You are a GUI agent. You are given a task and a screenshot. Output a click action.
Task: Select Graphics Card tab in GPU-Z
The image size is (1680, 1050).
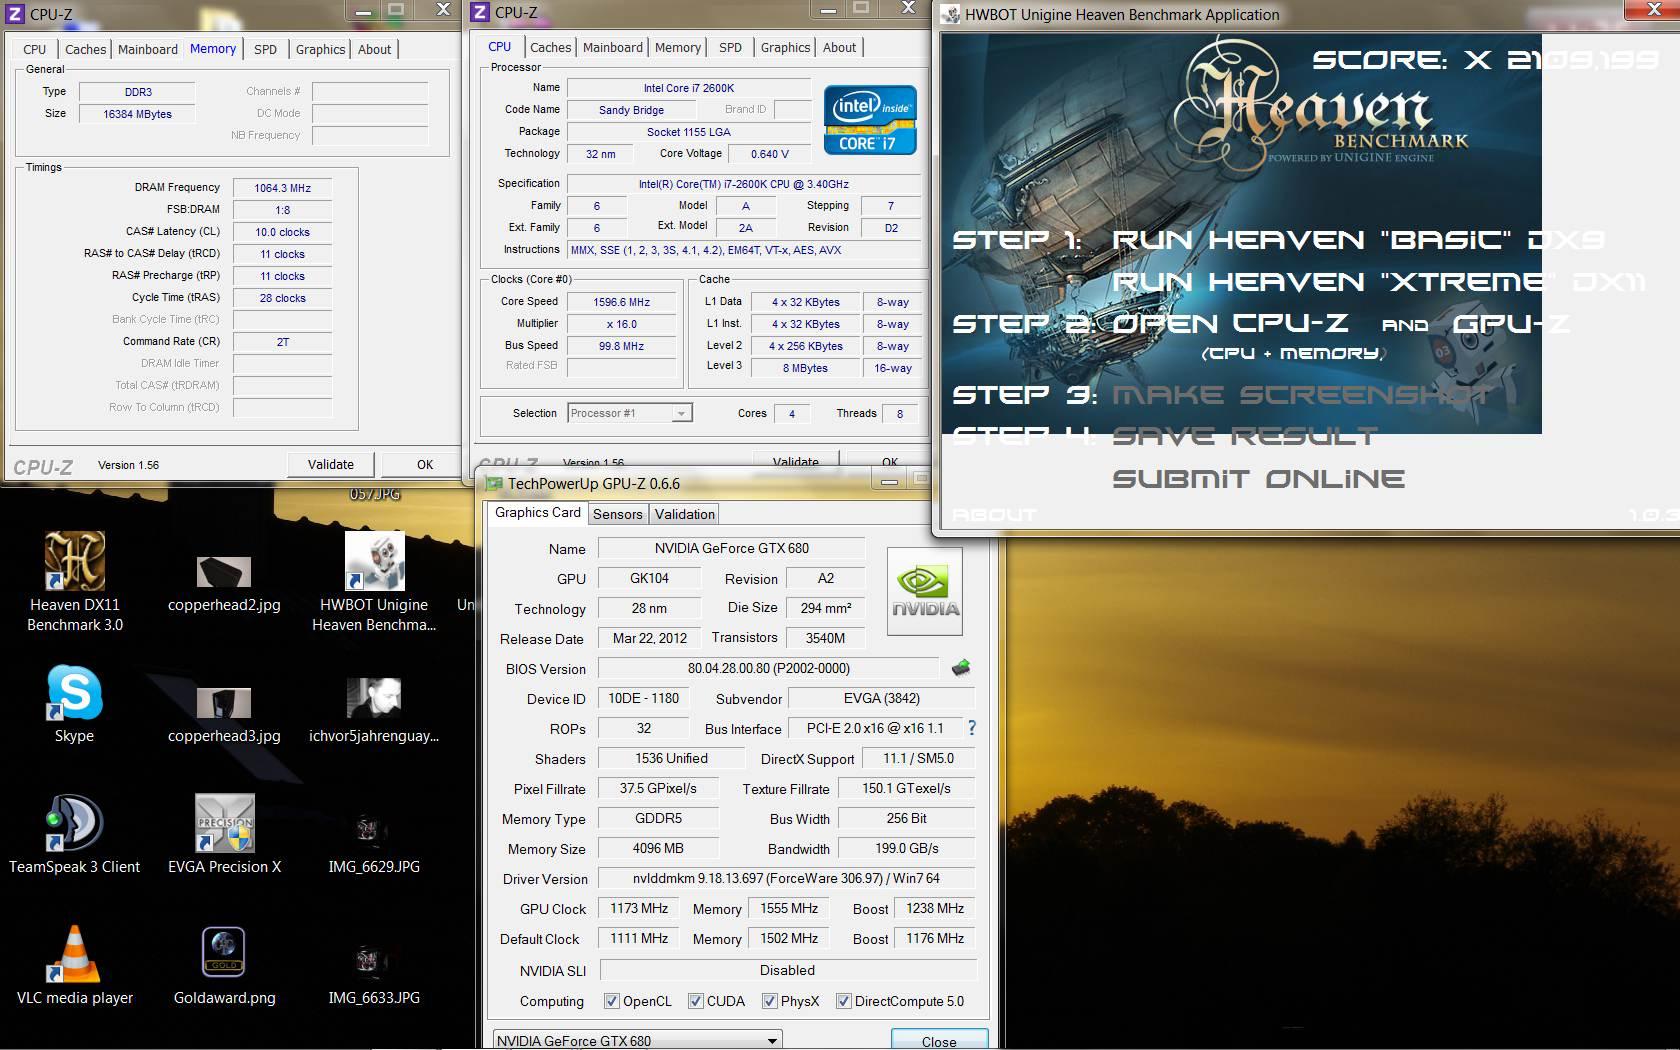[538, 512]
